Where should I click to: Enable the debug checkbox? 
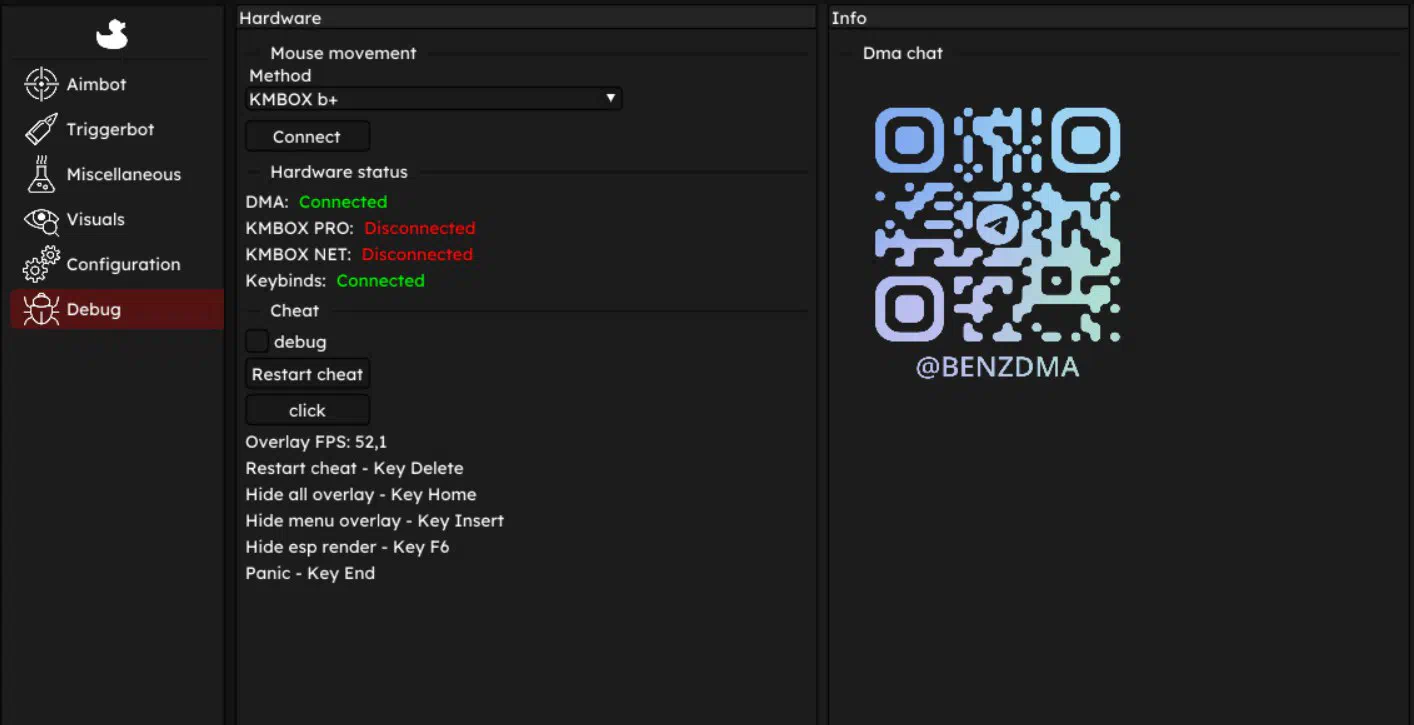[x=257, y=341]
